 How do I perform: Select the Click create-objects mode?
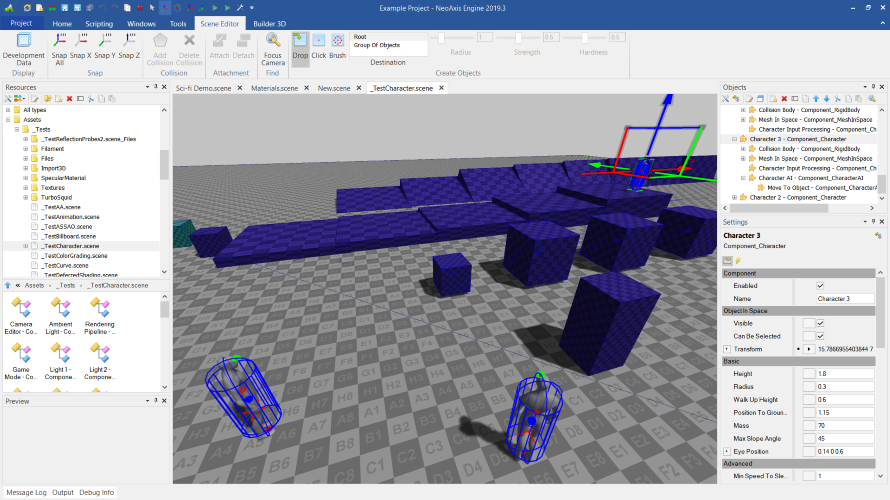click(x=319, y=46)
